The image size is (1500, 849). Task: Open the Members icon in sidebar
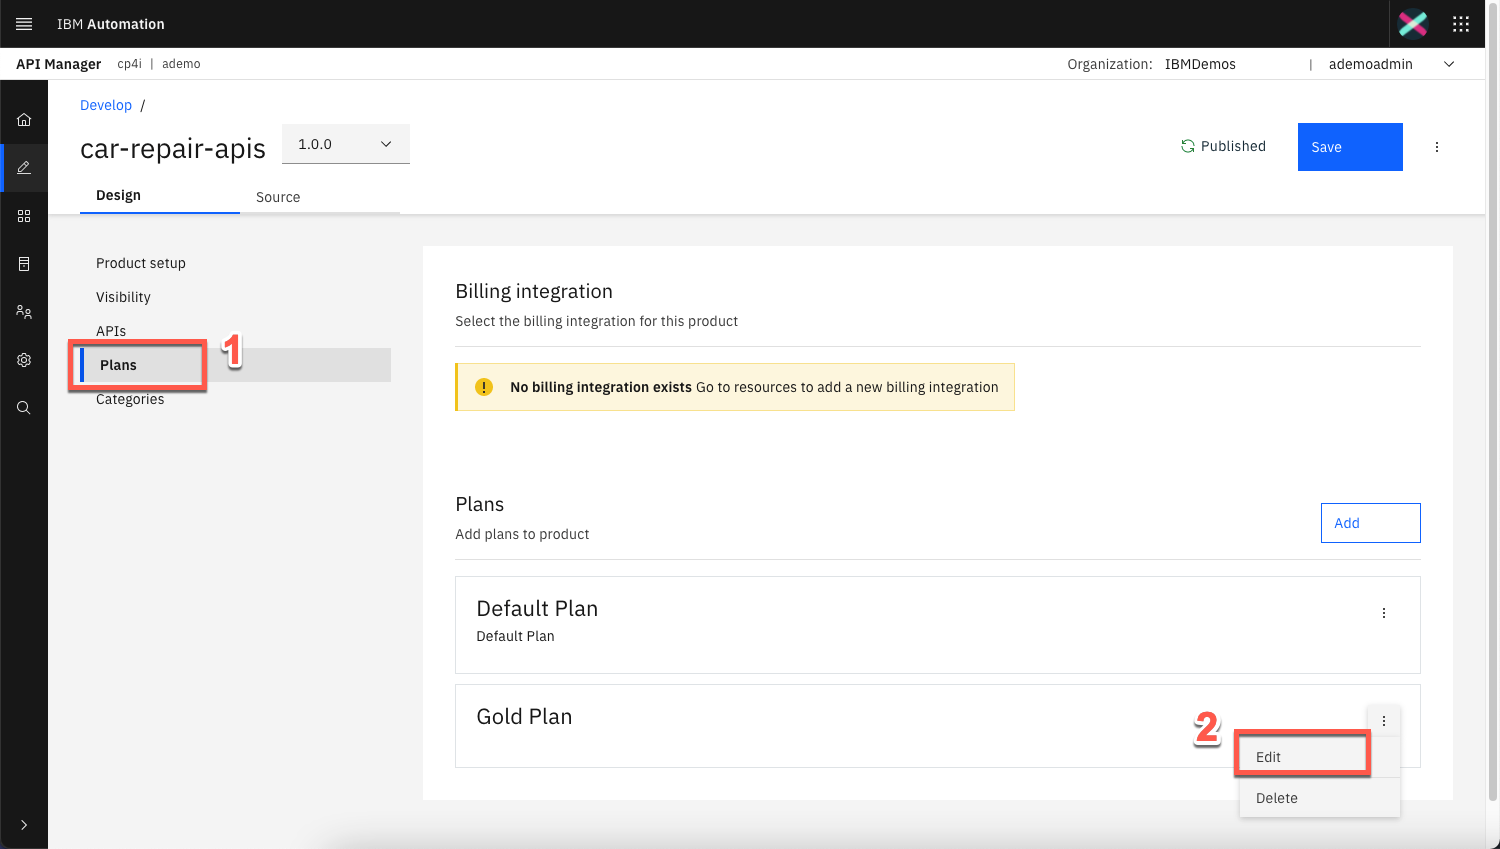tap(24, 312)
